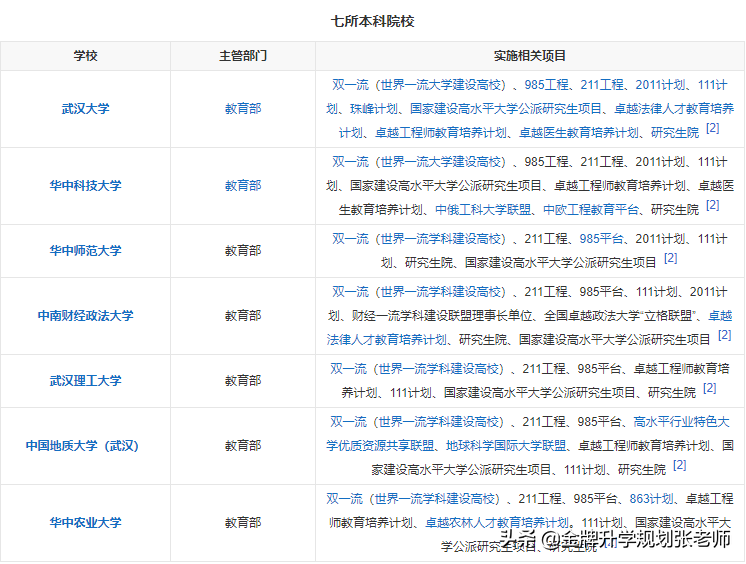This screenshot has height=564, width=746.
Task: Click reference [2] in 中南财经政法大学 row
Action: point(724,335)
